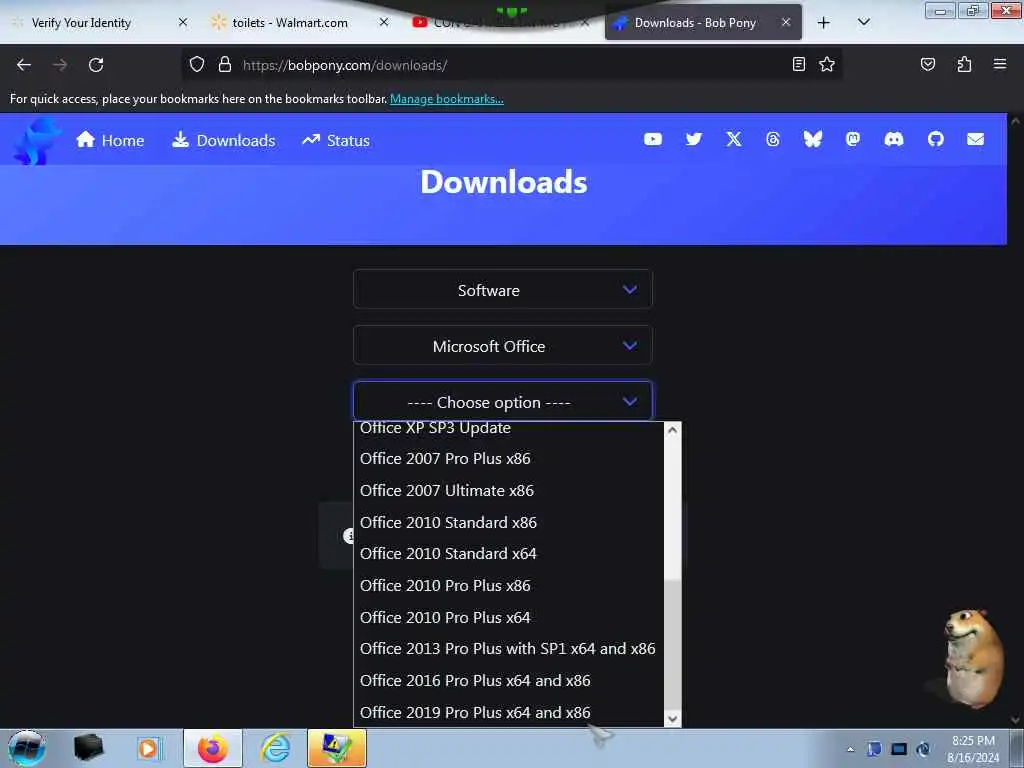Viewport: 1024px width, 768px height.
Task: Go to Home in site navigation
Action: coord(110,140)
